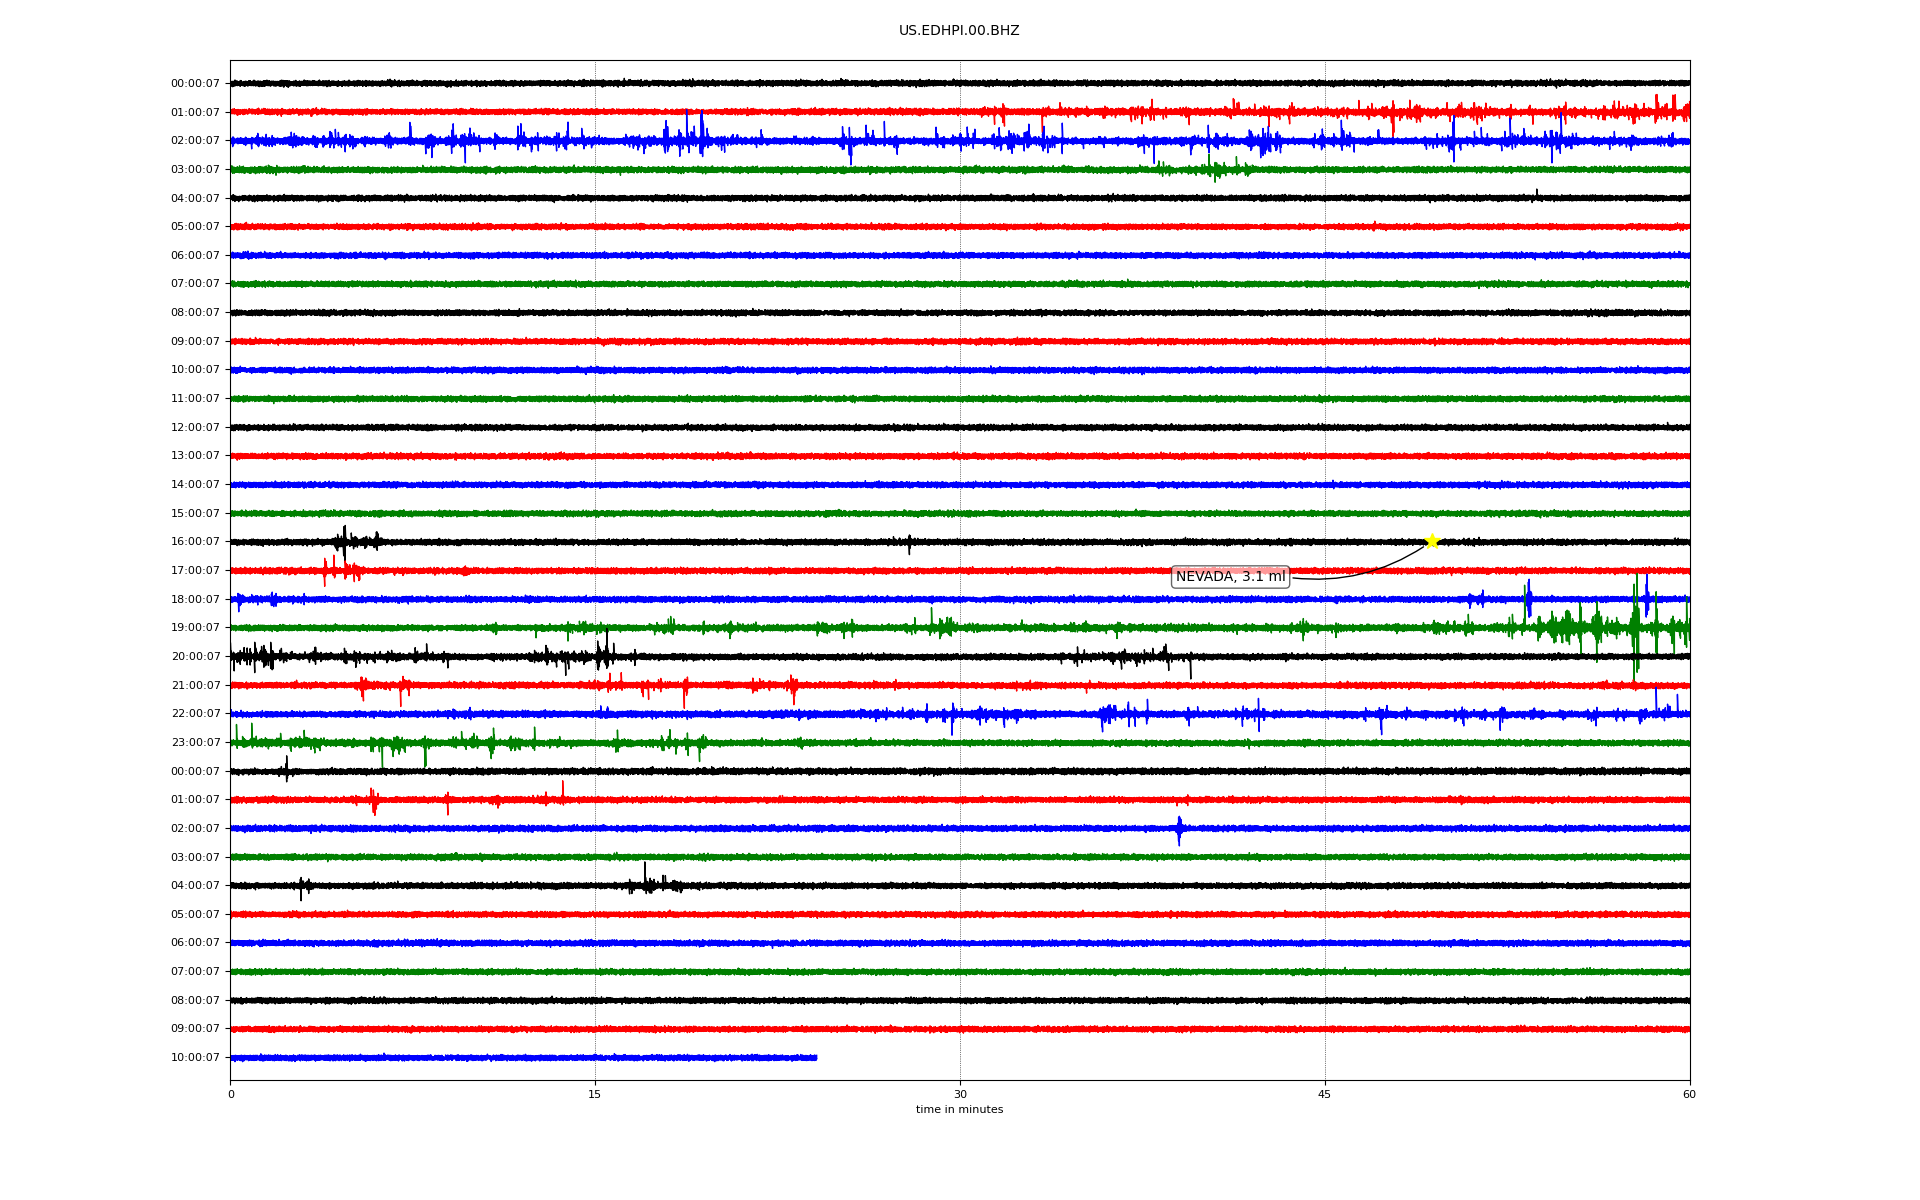
Task: Click the first 16:00:07 row time label
Action: coord(195,542)
